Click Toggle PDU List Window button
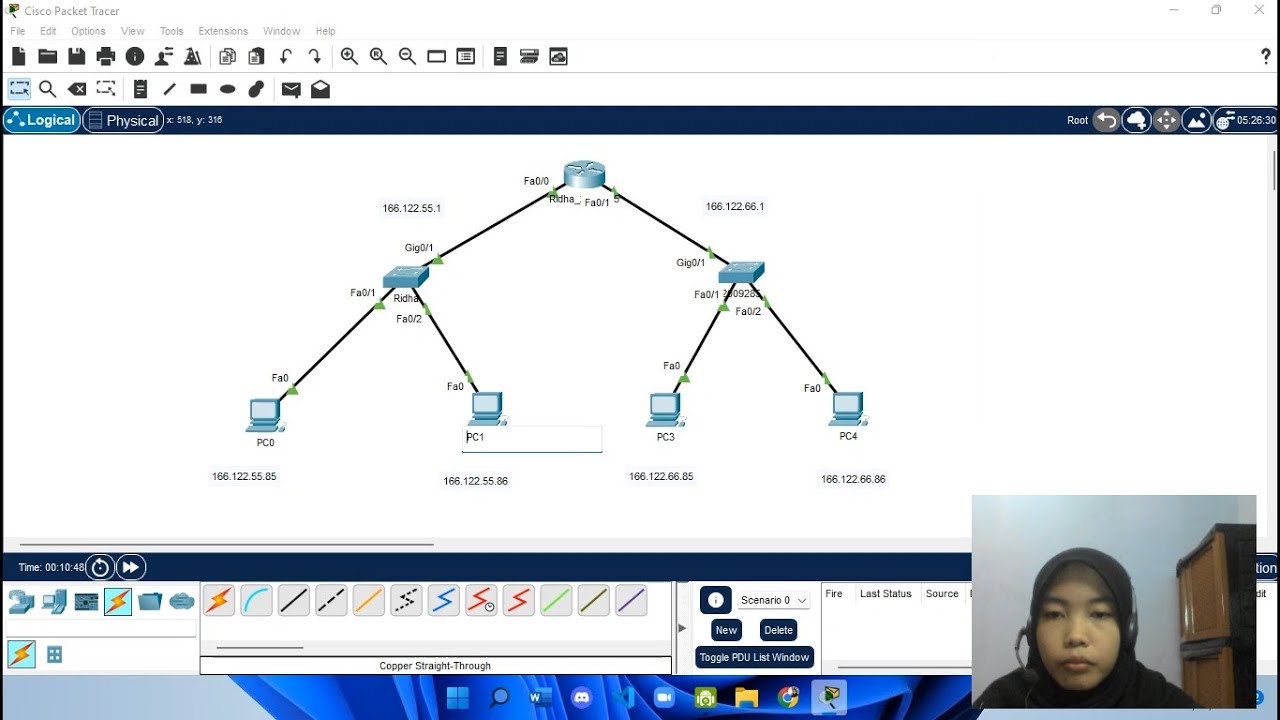This screenshot has width=1280, height=720. click(x=754, y=657)
